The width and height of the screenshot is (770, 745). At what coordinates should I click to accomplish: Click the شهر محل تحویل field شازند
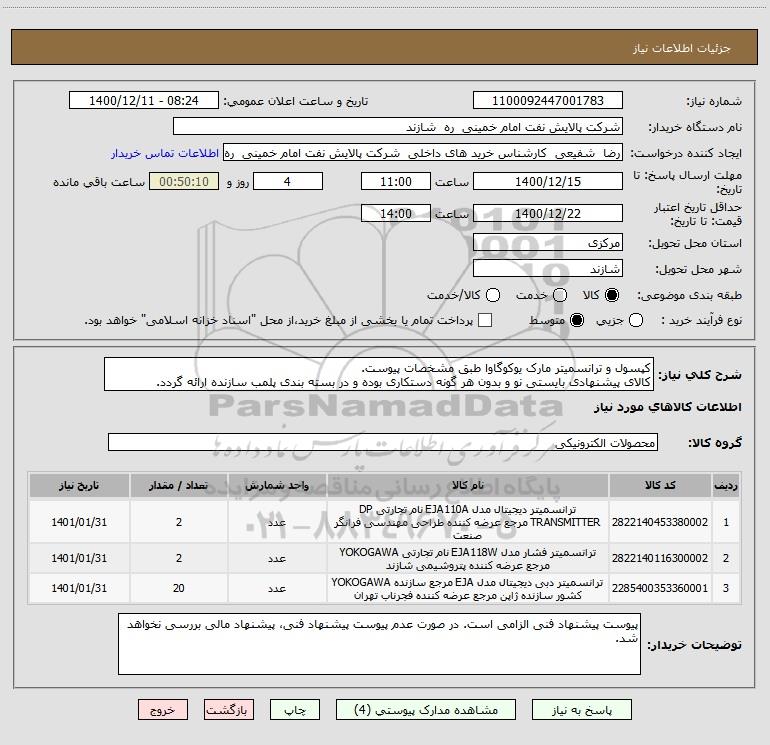pos(547,268)
